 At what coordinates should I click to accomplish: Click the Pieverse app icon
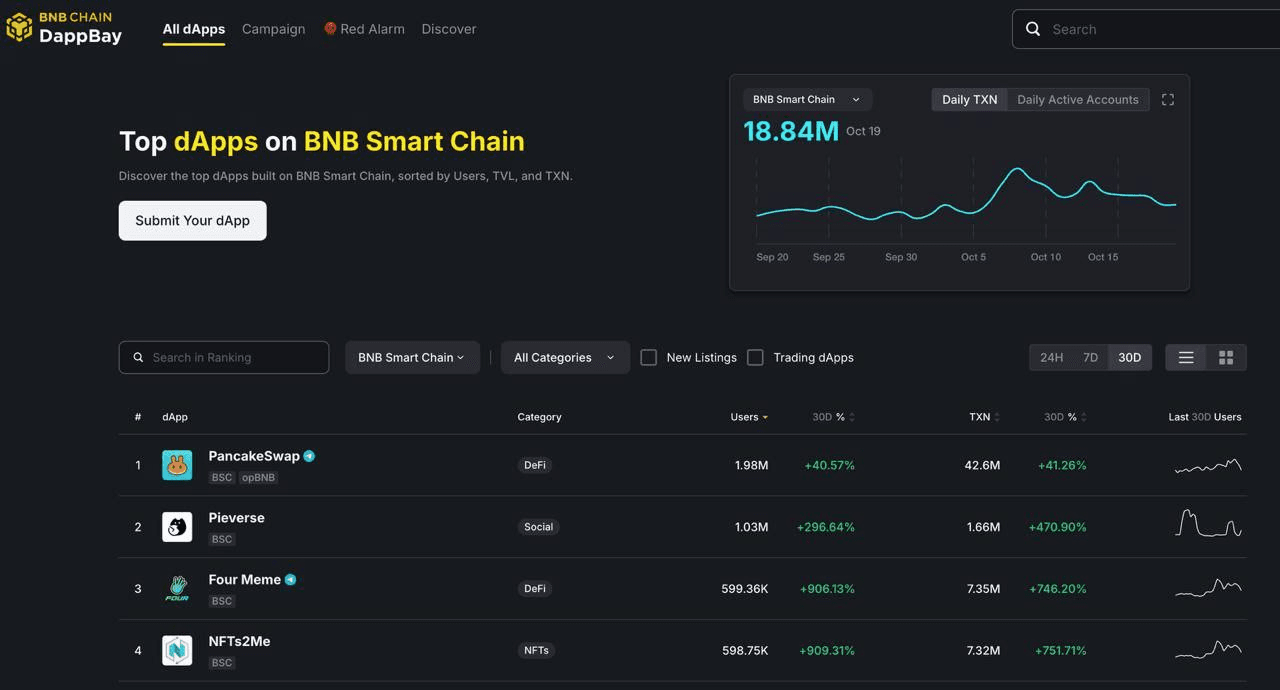click(x=177, y=527)
